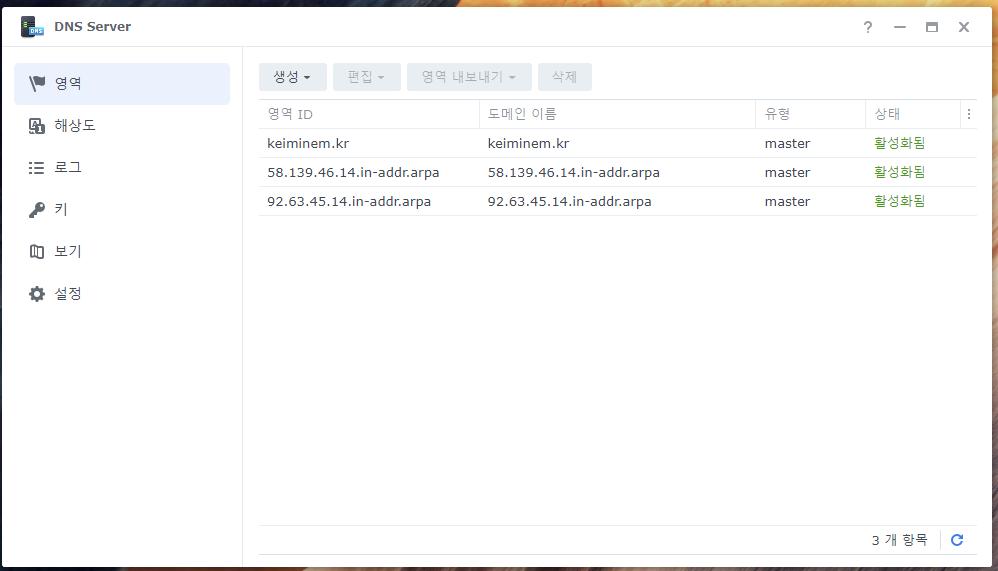Click the flag icon next to 영역

click(x=37, y=84)
